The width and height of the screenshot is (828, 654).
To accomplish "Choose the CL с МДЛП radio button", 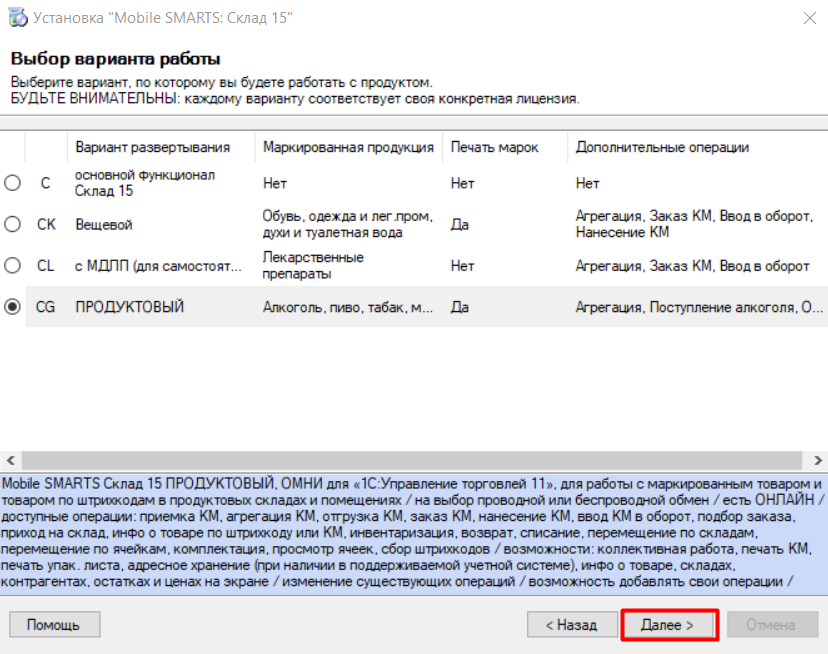I will tap(12, 266).
